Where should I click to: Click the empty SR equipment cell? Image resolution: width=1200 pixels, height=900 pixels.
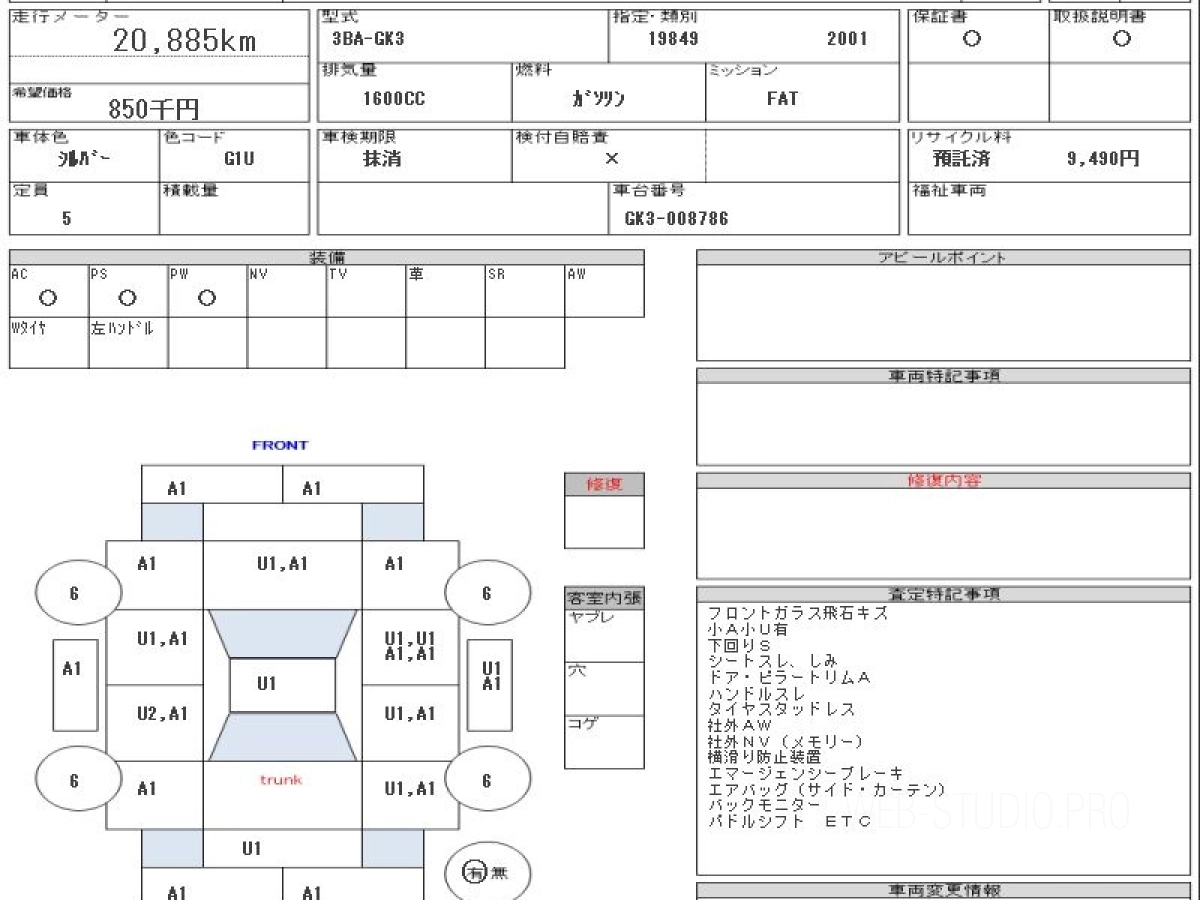[x=525, y=291]
